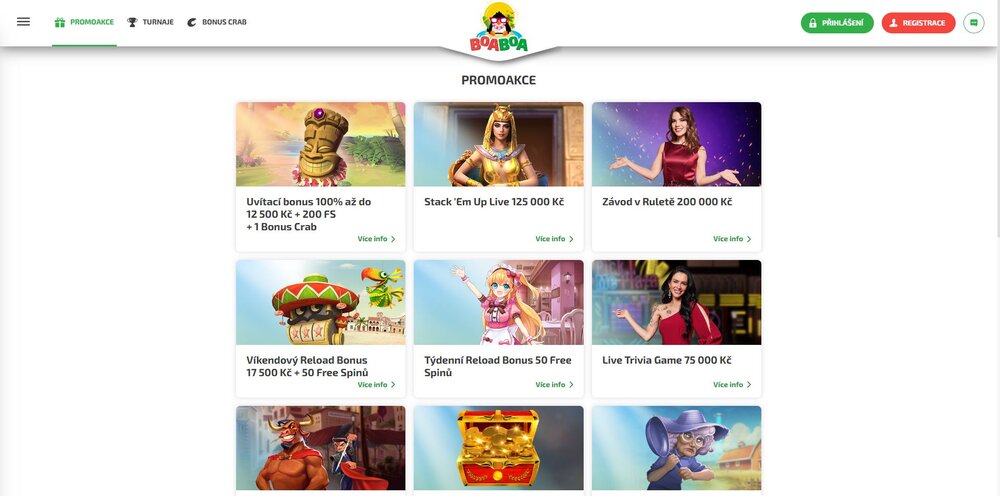Expand Více info for Uvítací bonus
The image size is (1000, 496).
(x=376, y=239)
